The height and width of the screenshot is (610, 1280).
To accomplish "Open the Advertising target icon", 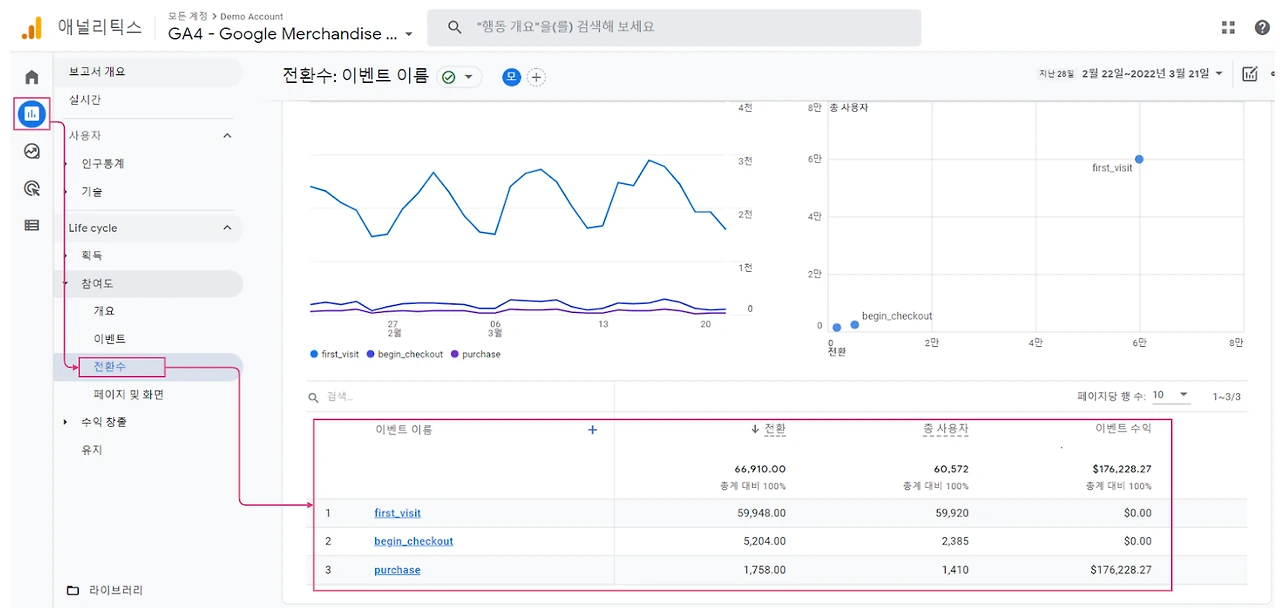I will (32, 188).
